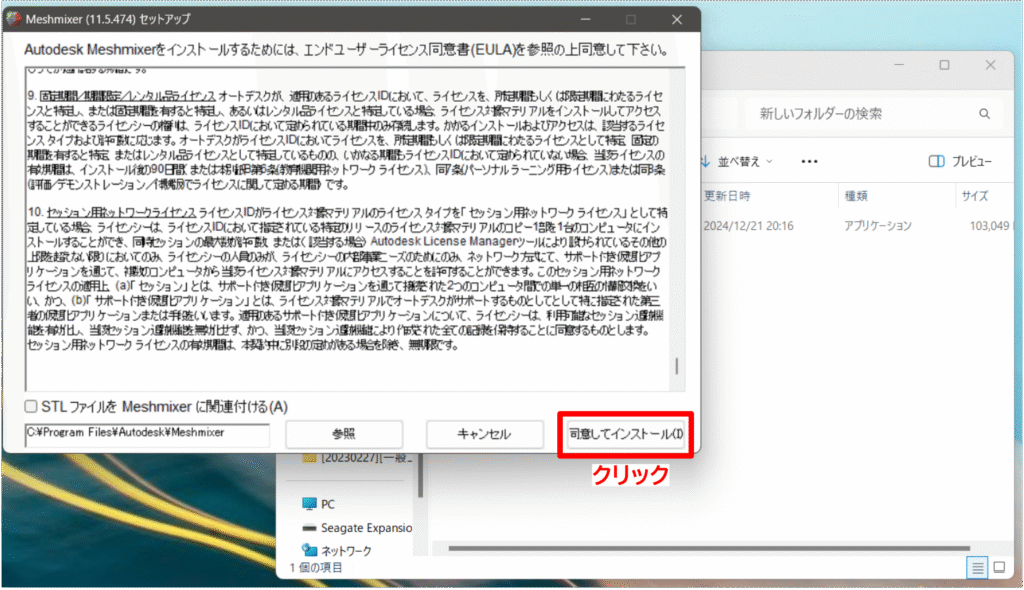1024x590 pixels.
Task: Click the horizontal scrollbar in Explorer file list
Action: [709, 548]
